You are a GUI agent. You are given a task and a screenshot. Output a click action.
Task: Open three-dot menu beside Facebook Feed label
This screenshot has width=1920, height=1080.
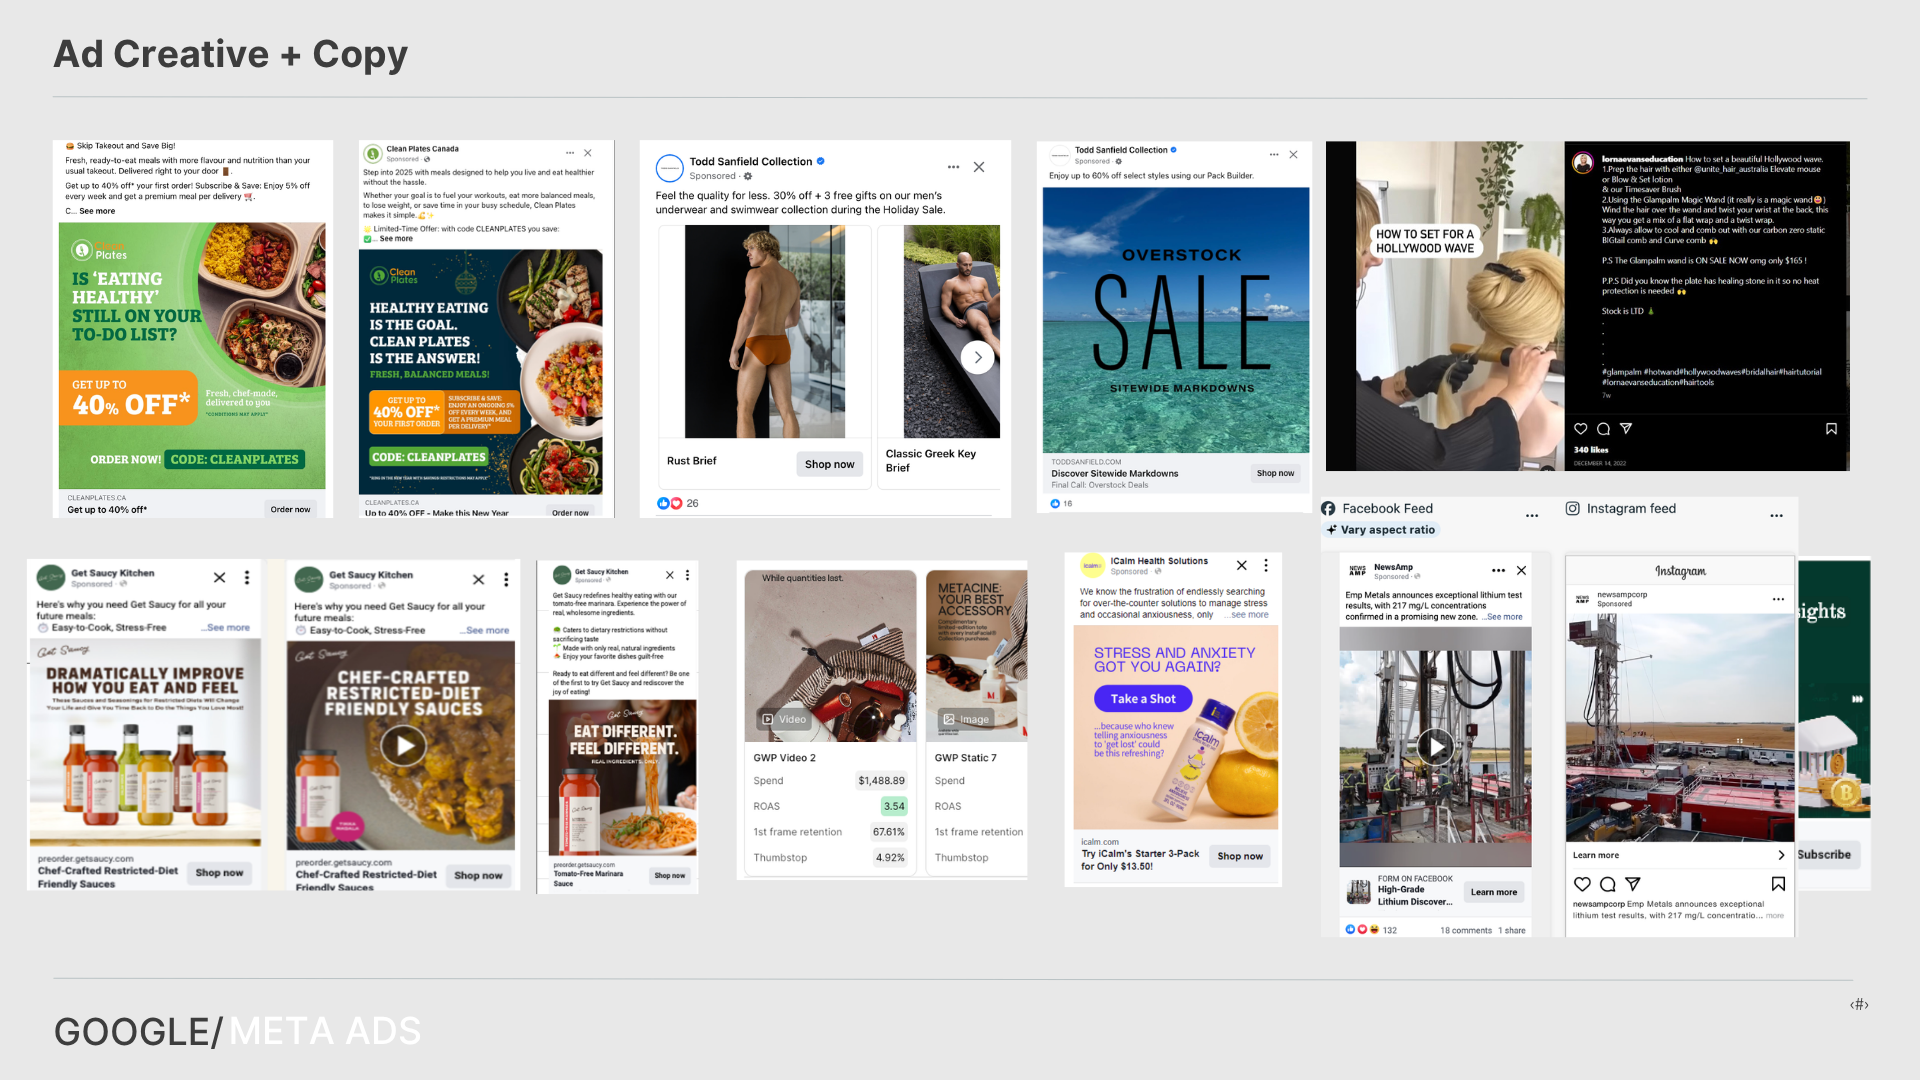tap(1532, 516)
